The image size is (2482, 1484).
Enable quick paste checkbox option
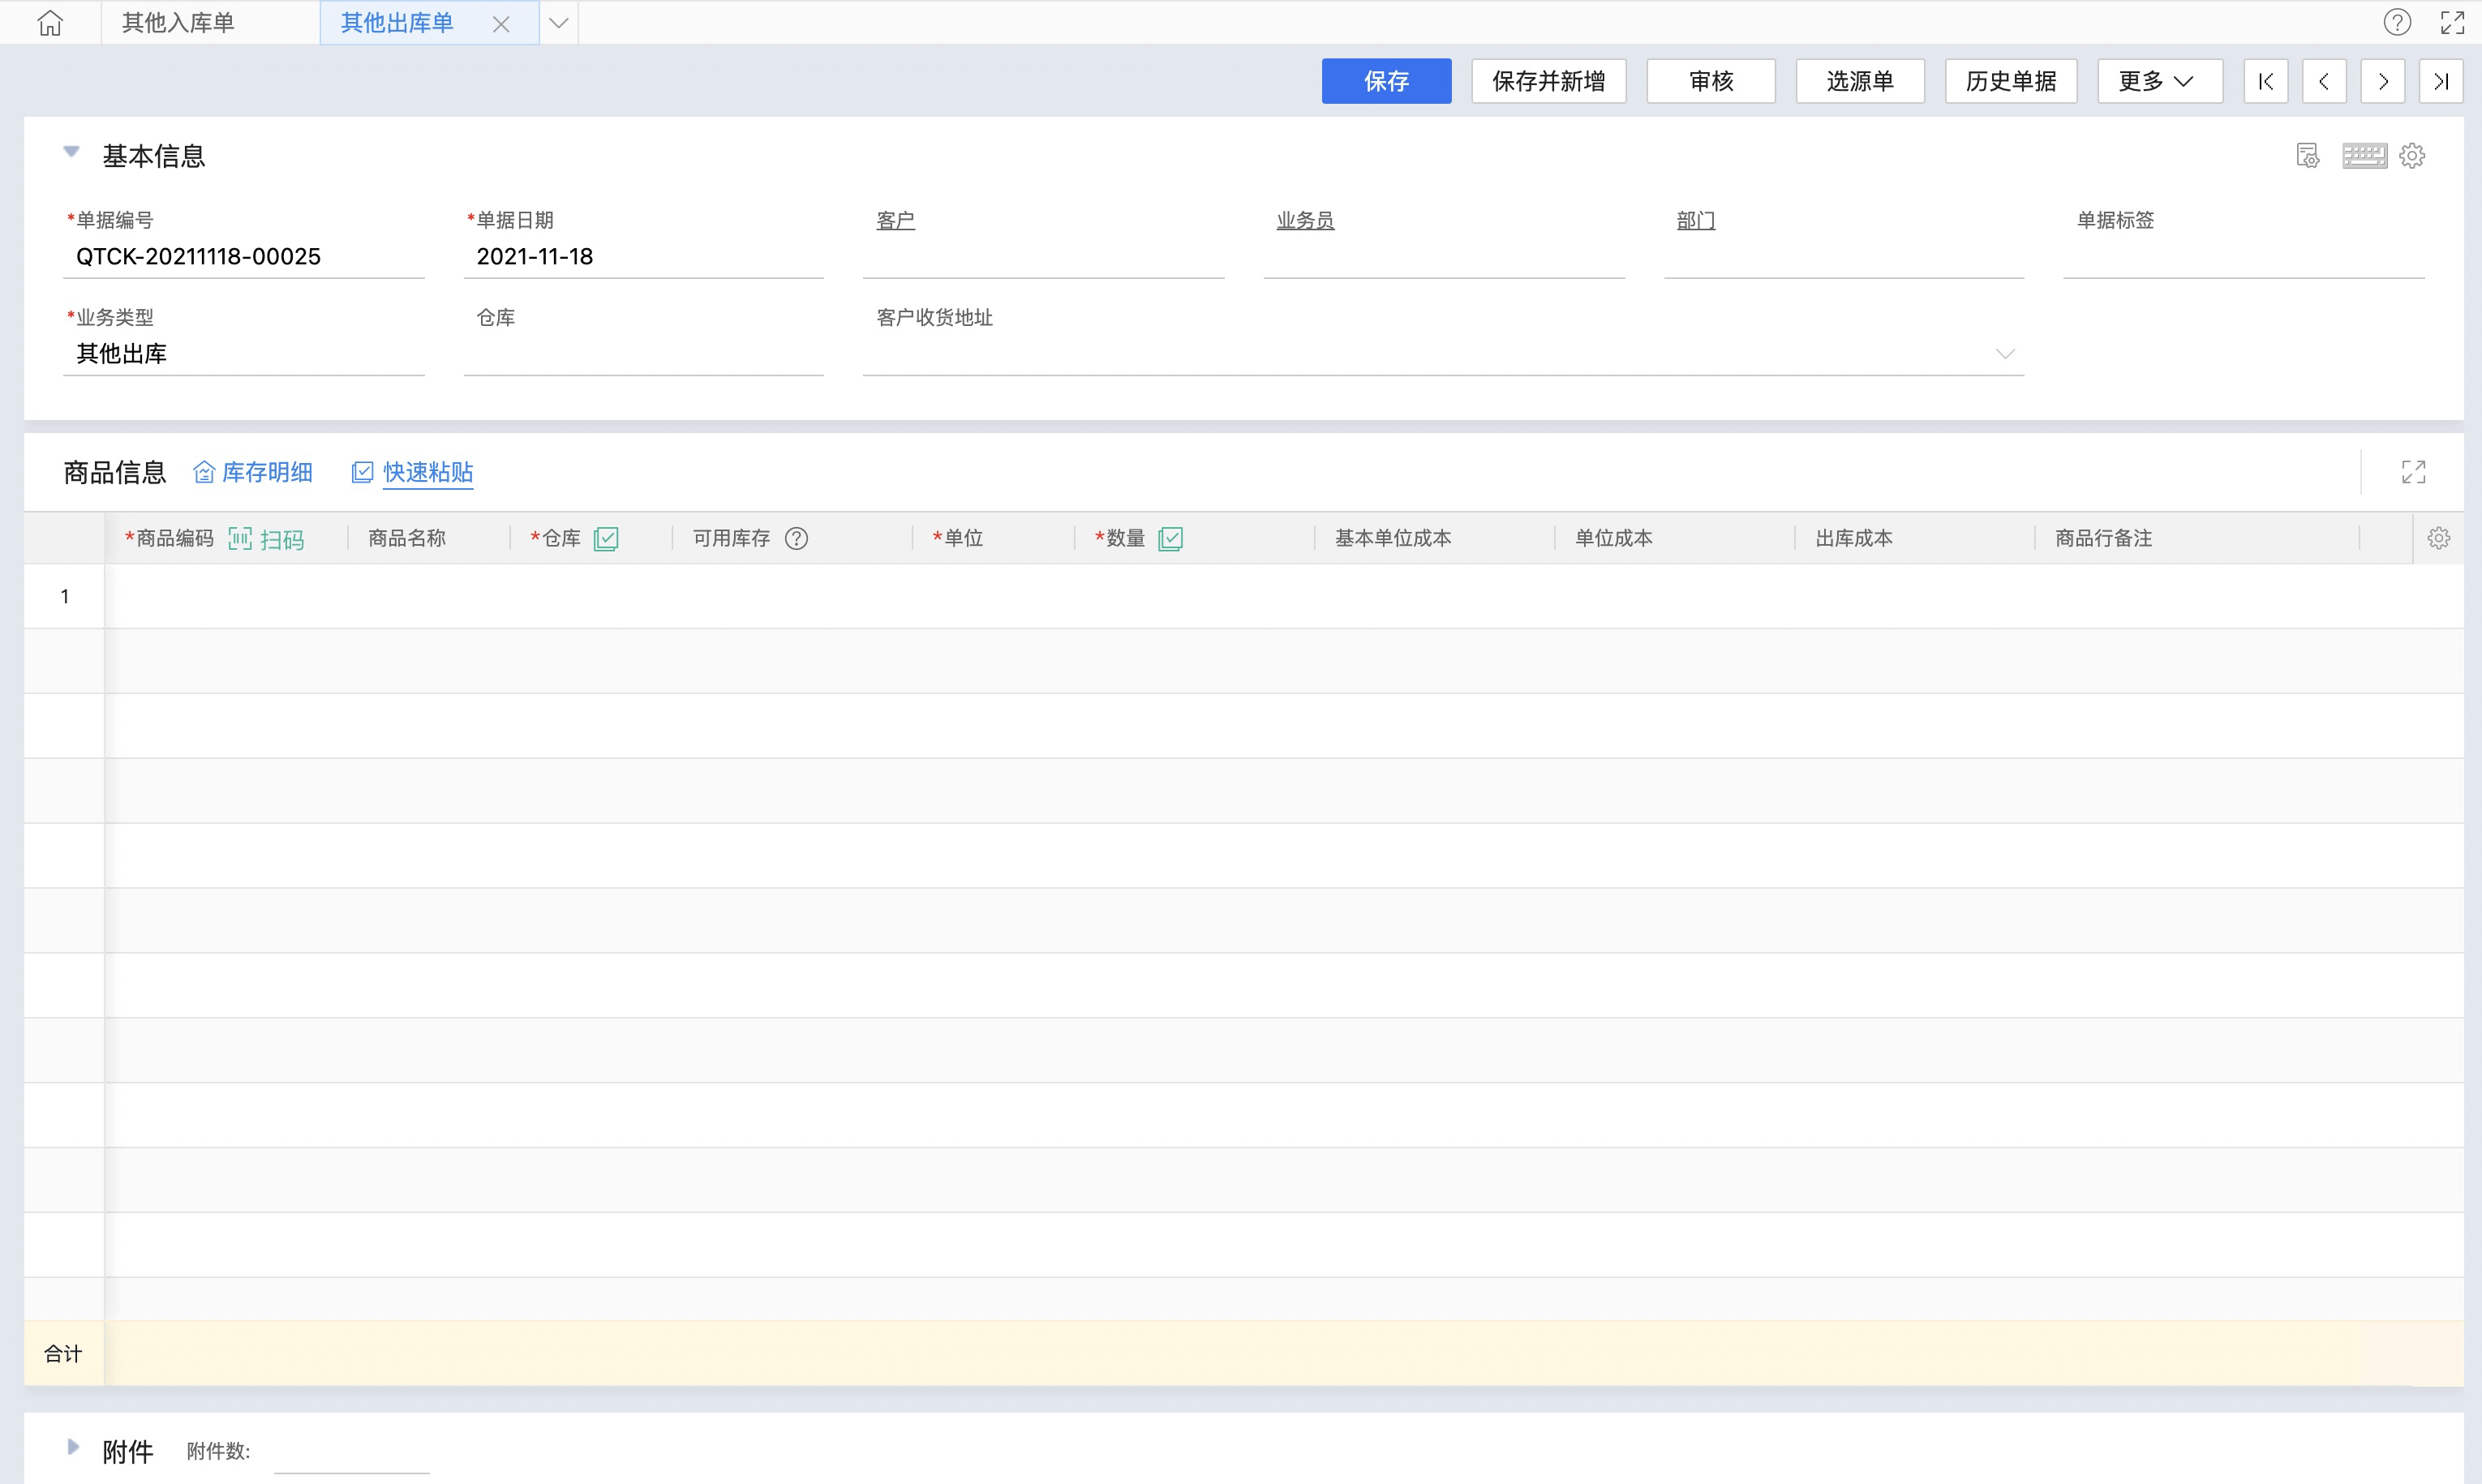tap(363, 472)
